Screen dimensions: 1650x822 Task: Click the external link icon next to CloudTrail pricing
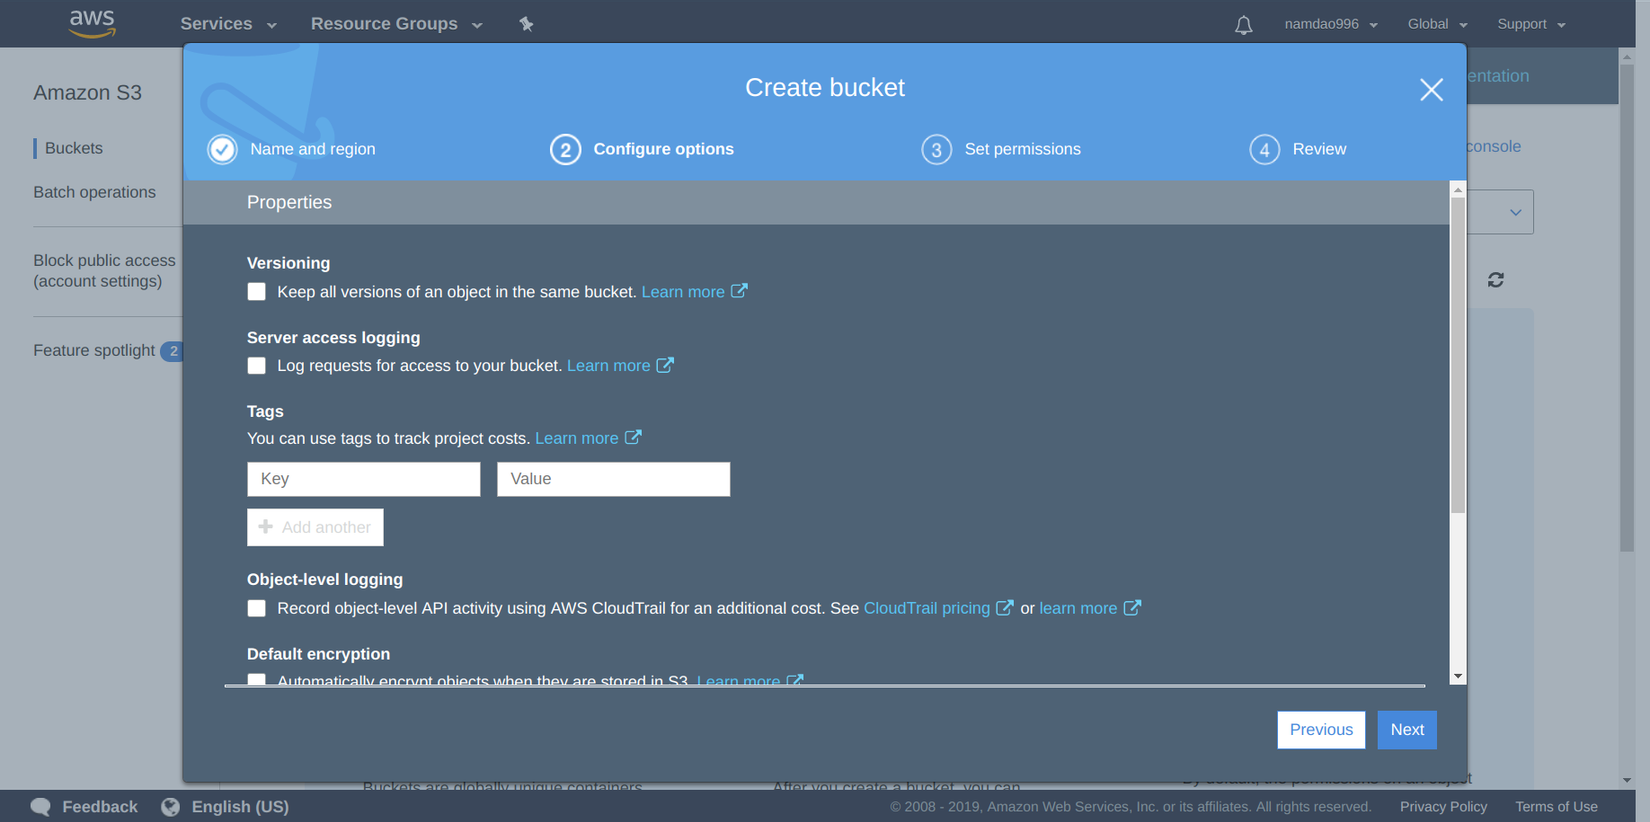(x=1005, y=608)
